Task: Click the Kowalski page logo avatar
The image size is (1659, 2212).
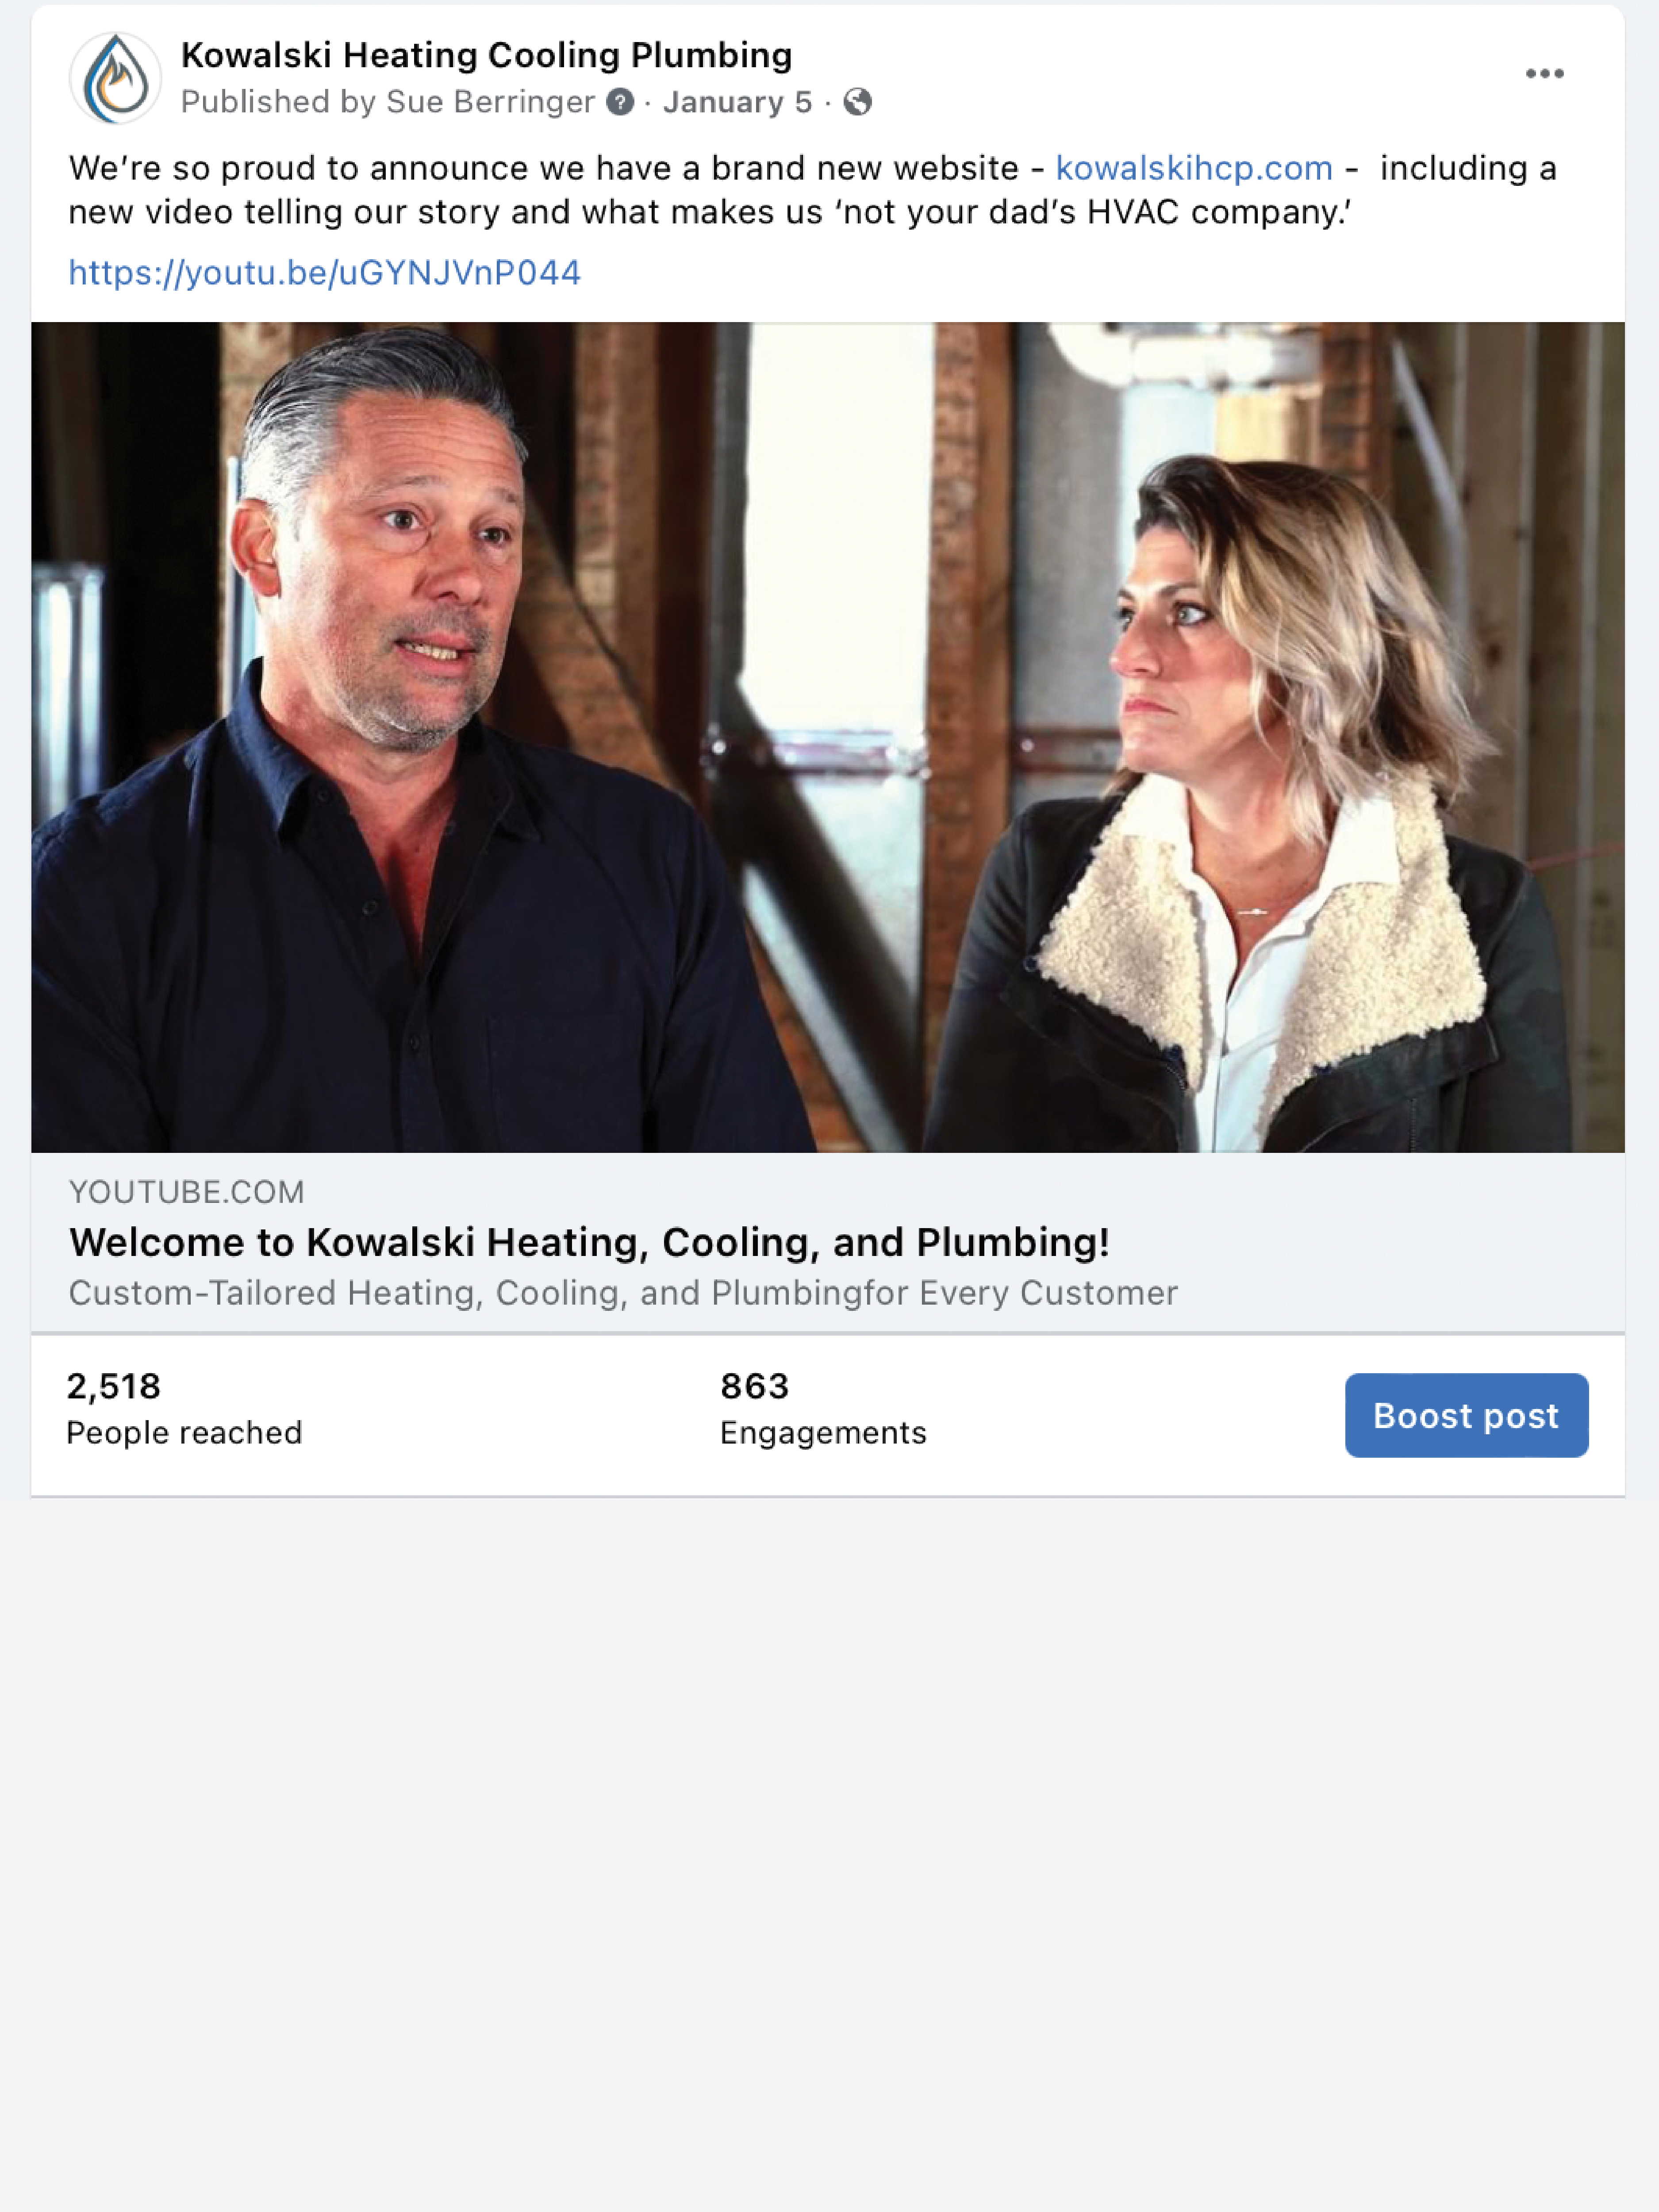Action: click(115, 78)
